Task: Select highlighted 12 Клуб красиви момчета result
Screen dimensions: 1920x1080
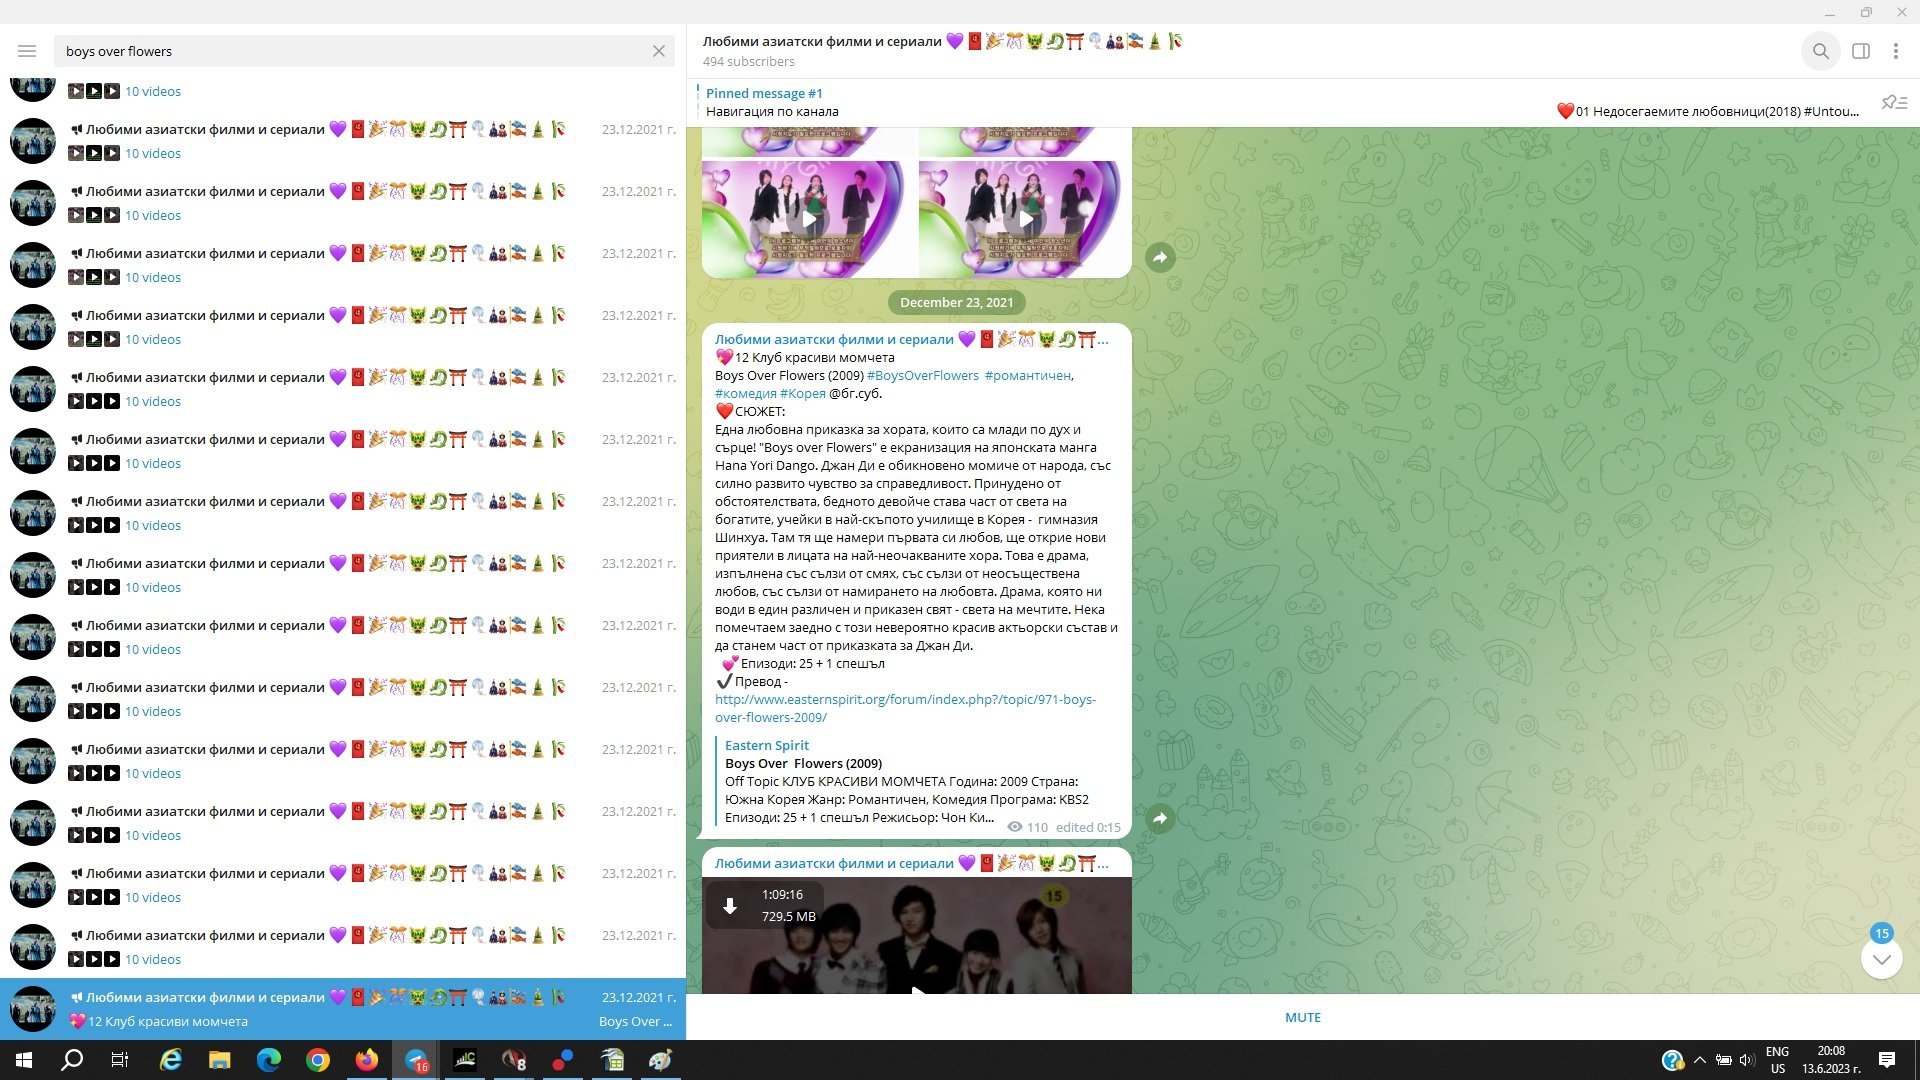Action: (x=342, y=1008)
